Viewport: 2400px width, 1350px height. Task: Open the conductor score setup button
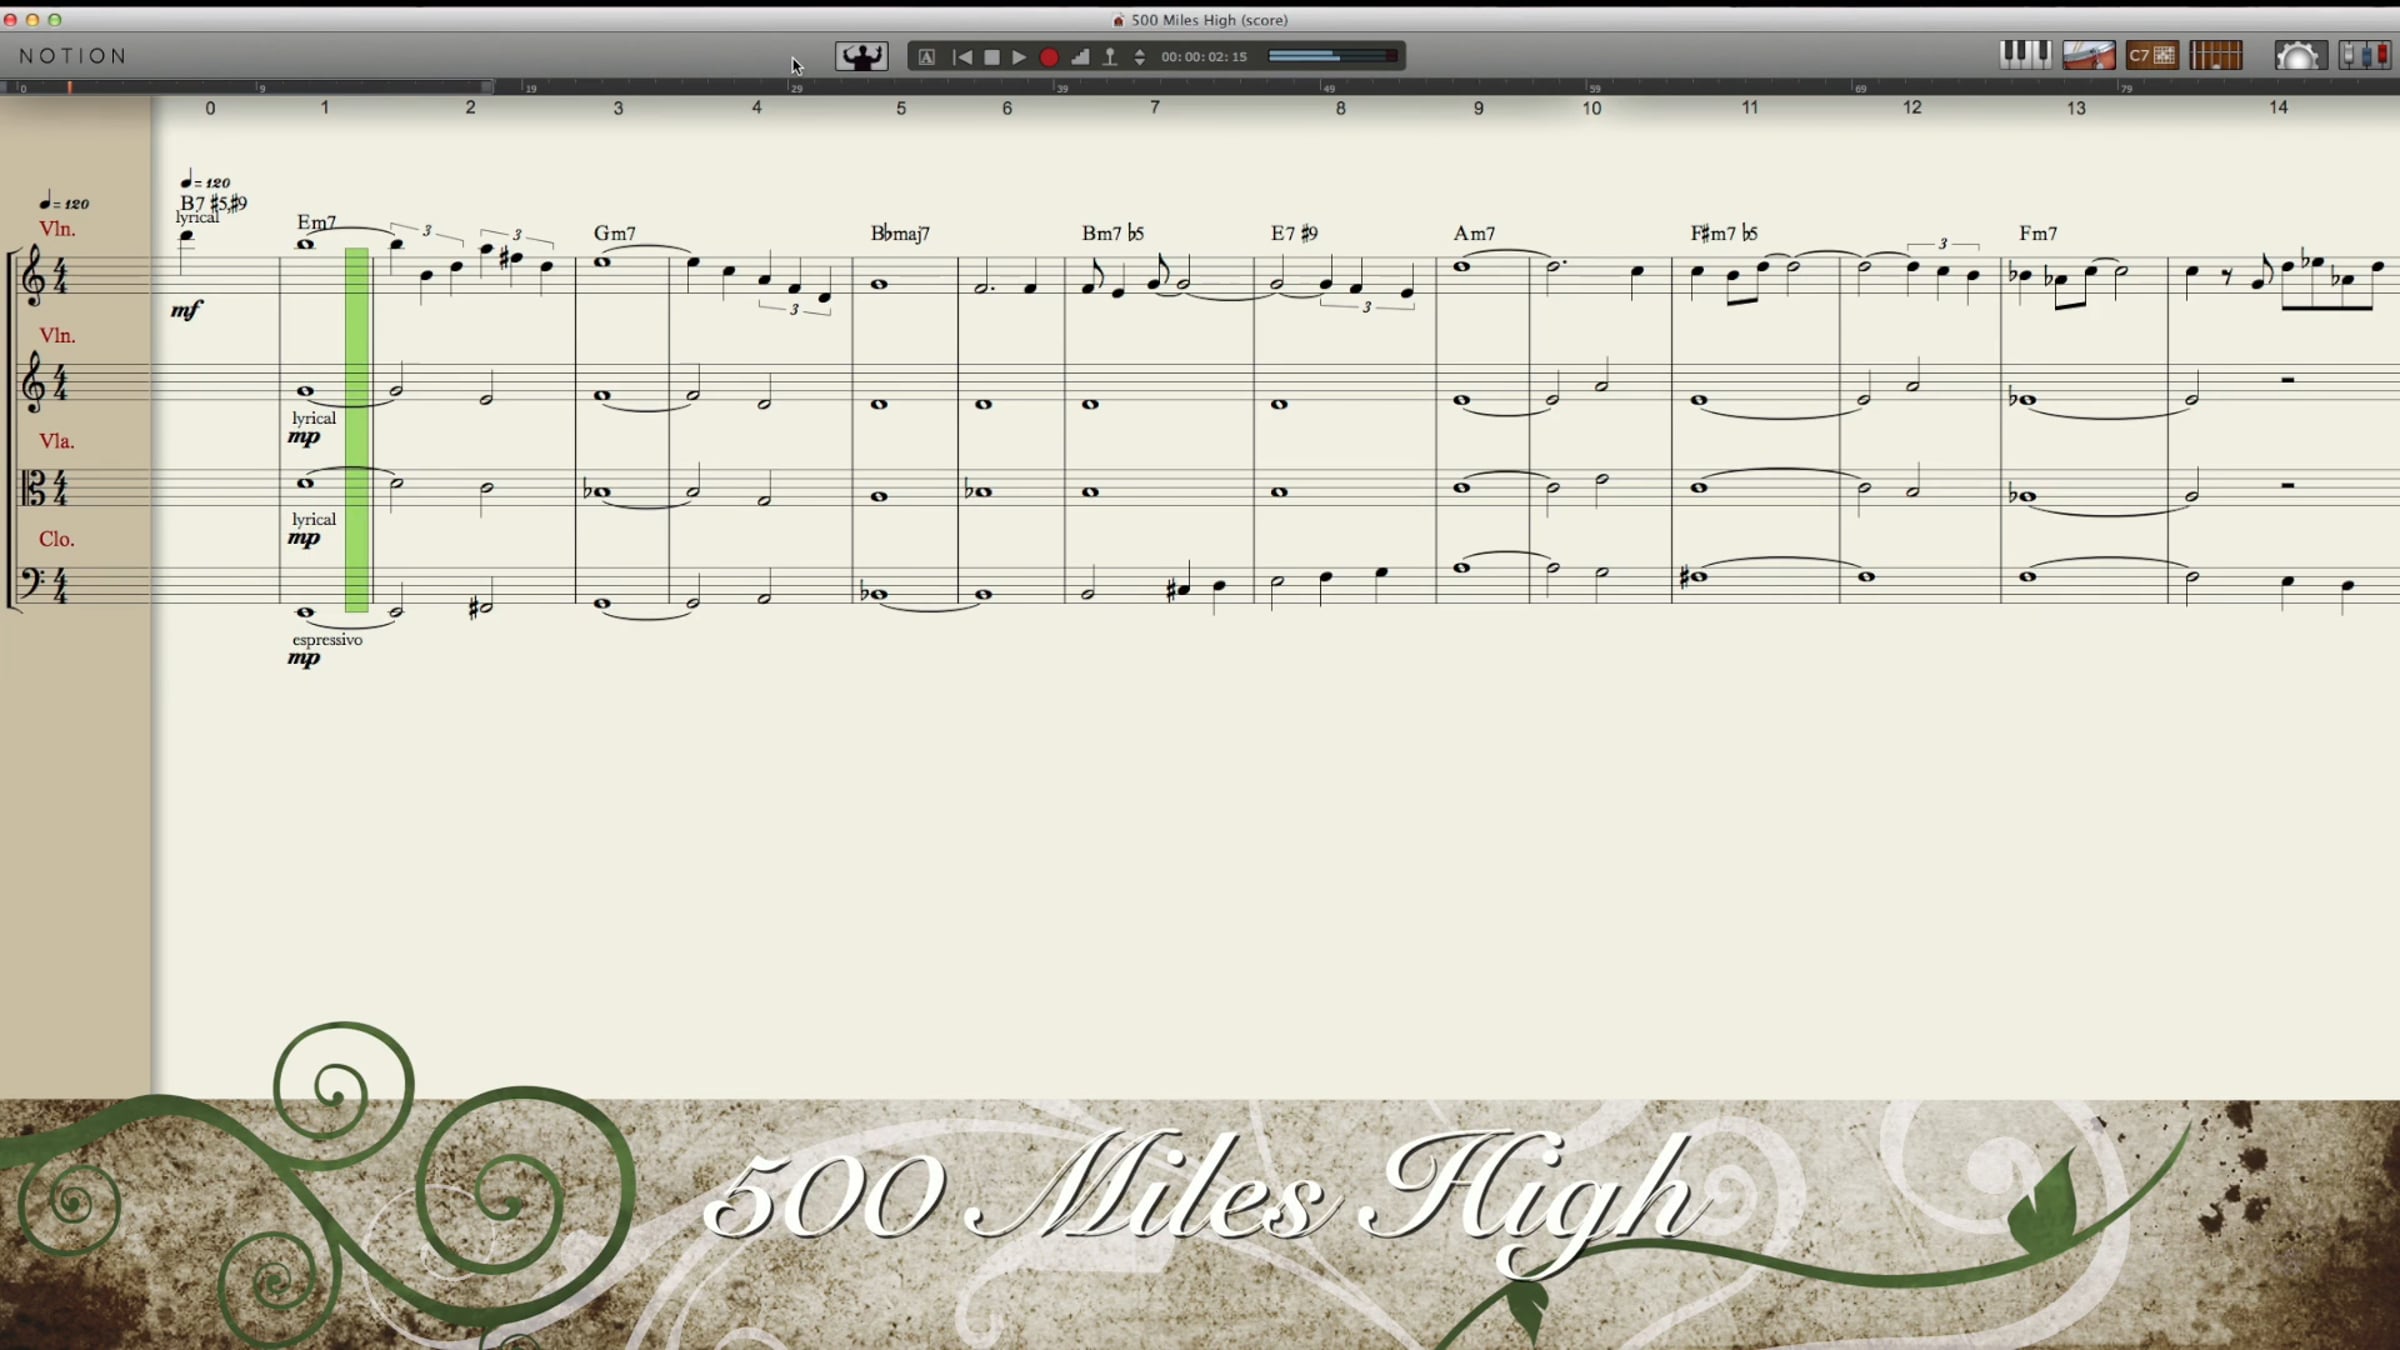(861, 56)
